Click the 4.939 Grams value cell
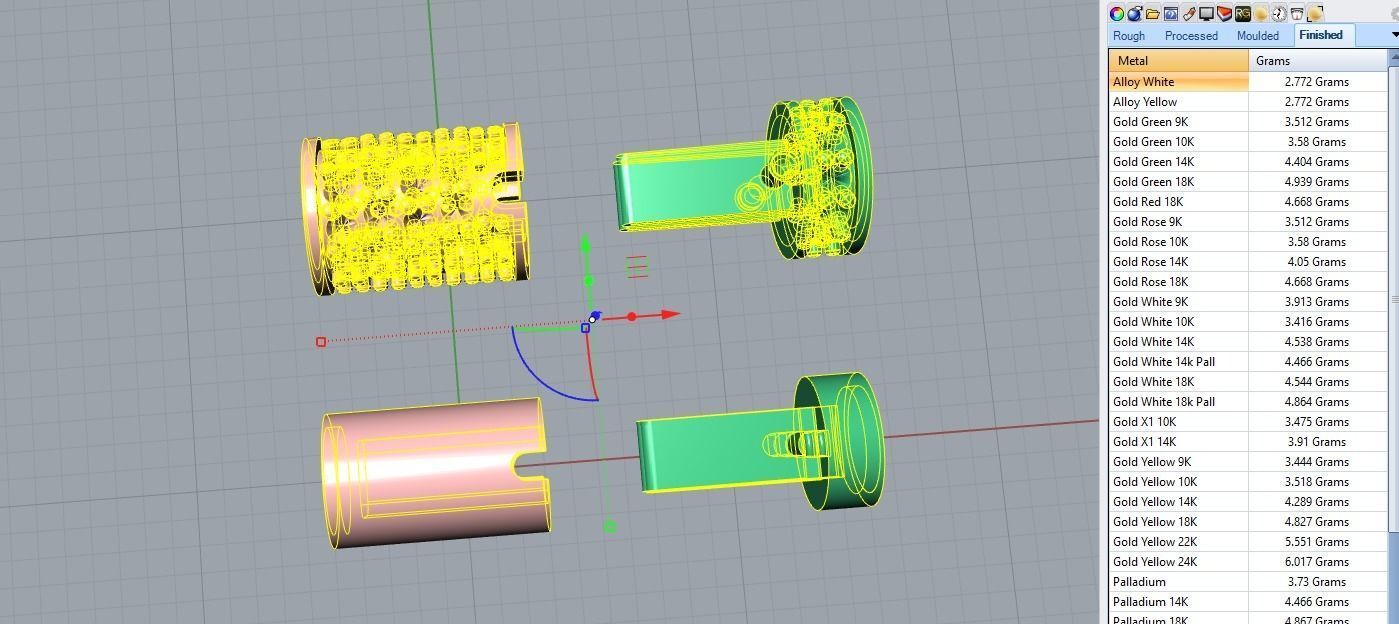The image size is (1399, 624). (1318, 182)
